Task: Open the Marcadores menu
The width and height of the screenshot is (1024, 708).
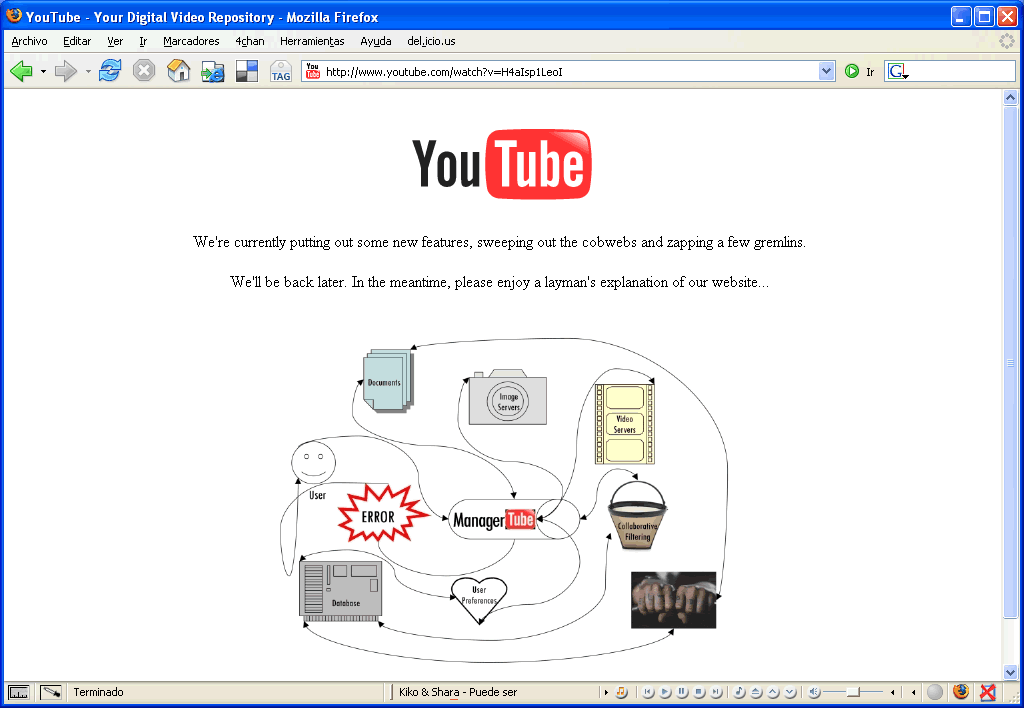Action: (191, 41)
